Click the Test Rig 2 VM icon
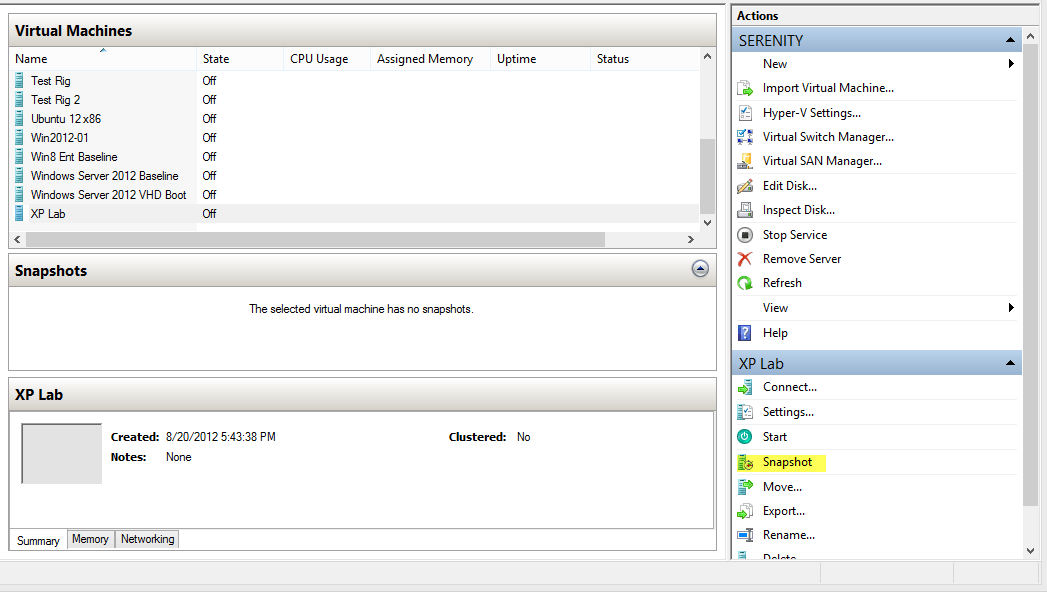 [19, 99]
